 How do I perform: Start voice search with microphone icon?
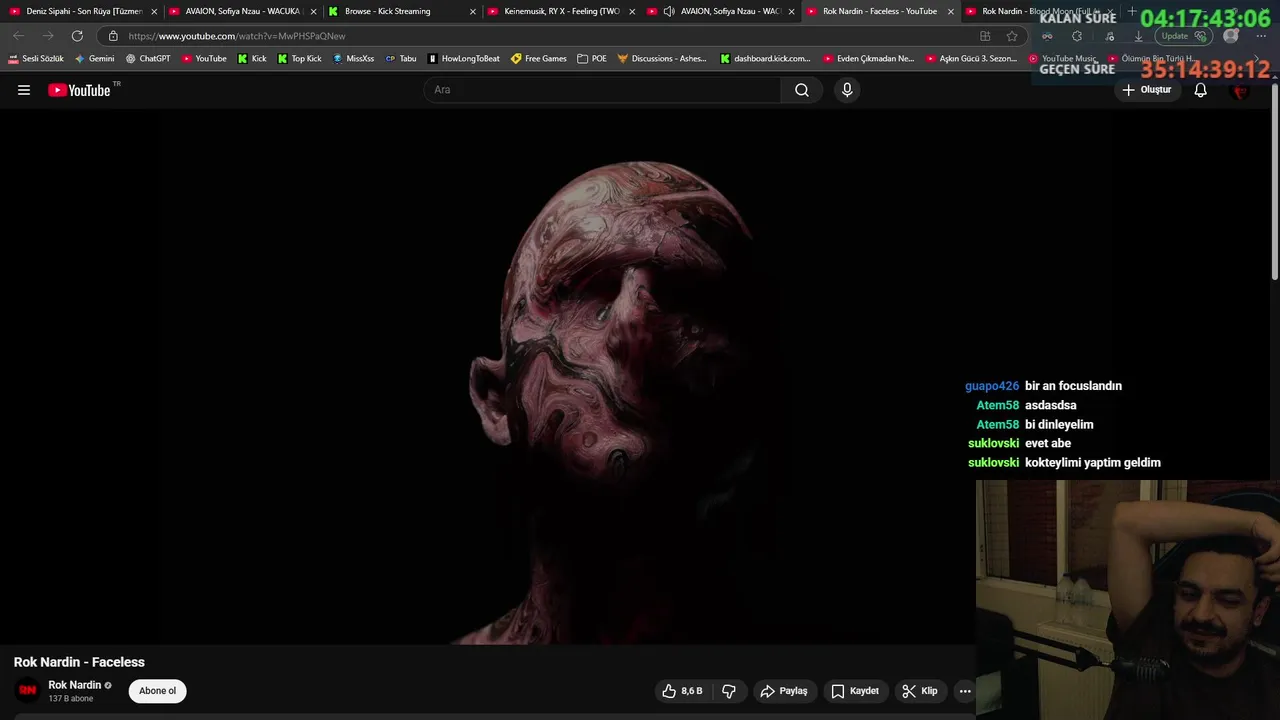point(847,90)
